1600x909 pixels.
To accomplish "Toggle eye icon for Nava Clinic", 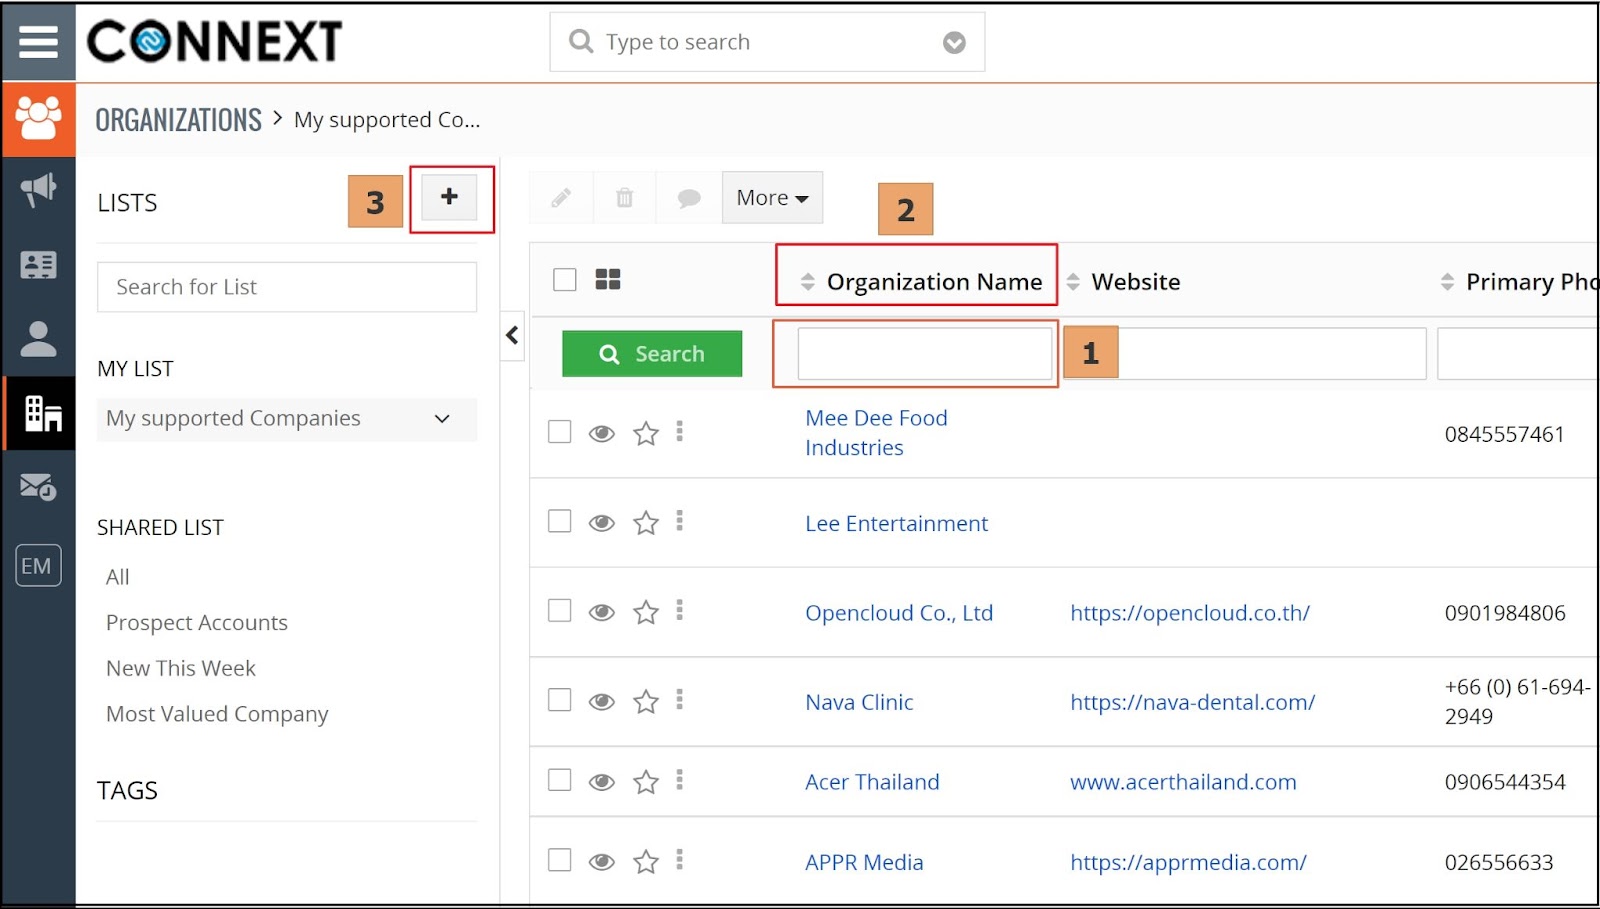I will point(602,702).
